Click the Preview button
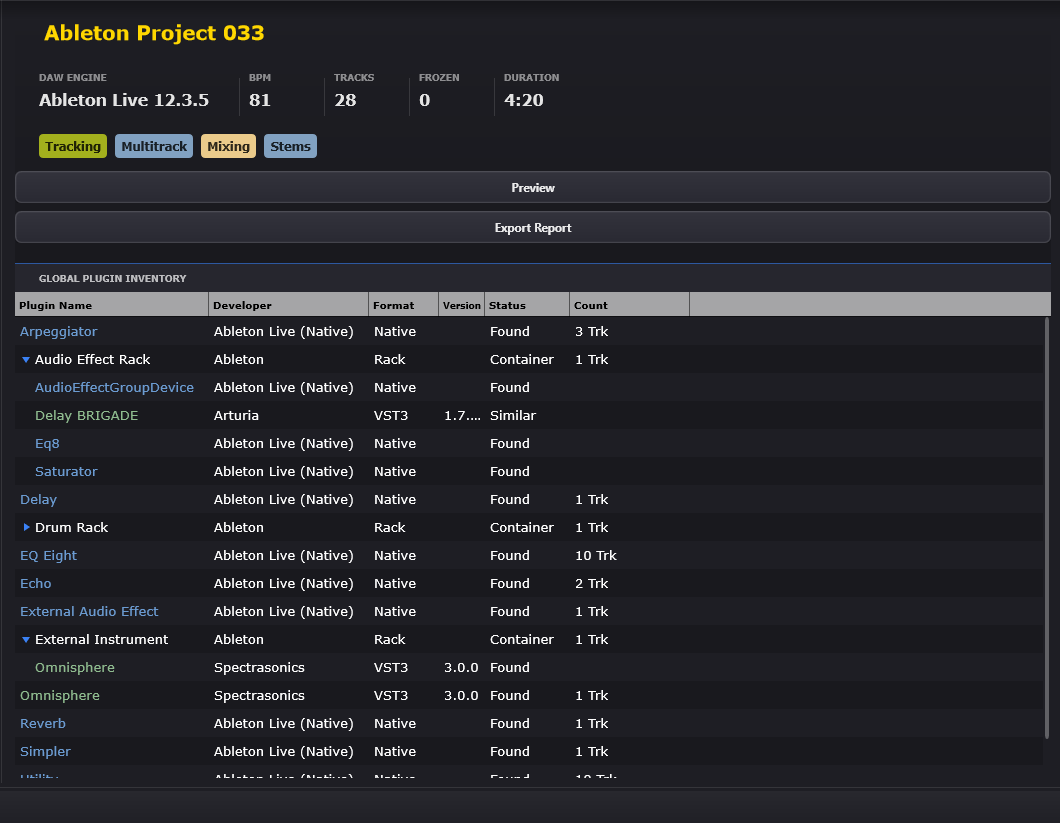This screenshot has width=1060, height=823. pyautogui.click(x=532, y=188)
